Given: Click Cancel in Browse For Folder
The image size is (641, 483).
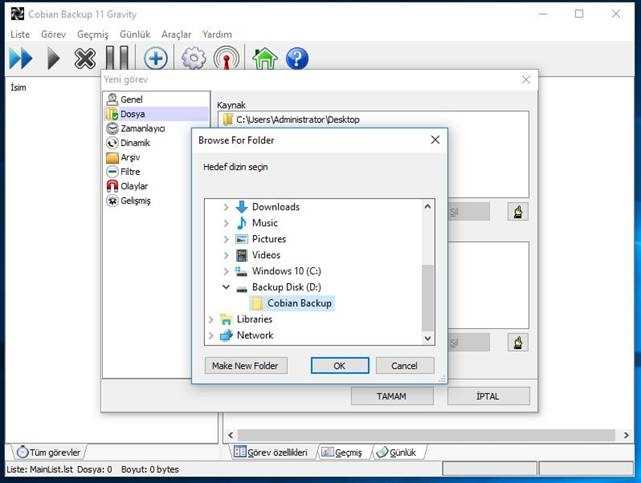Looking at the screenshot, I should (405, 365).
